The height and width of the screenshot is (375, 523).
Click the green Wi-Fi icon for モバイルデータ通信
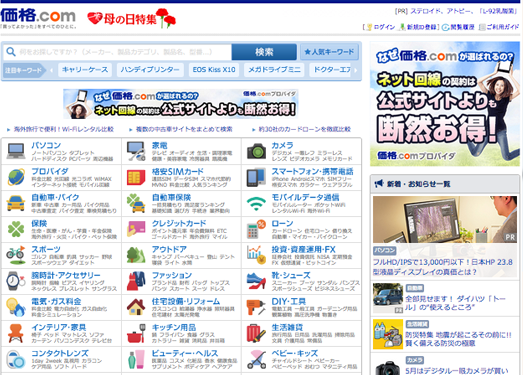(x=256, y=203)
